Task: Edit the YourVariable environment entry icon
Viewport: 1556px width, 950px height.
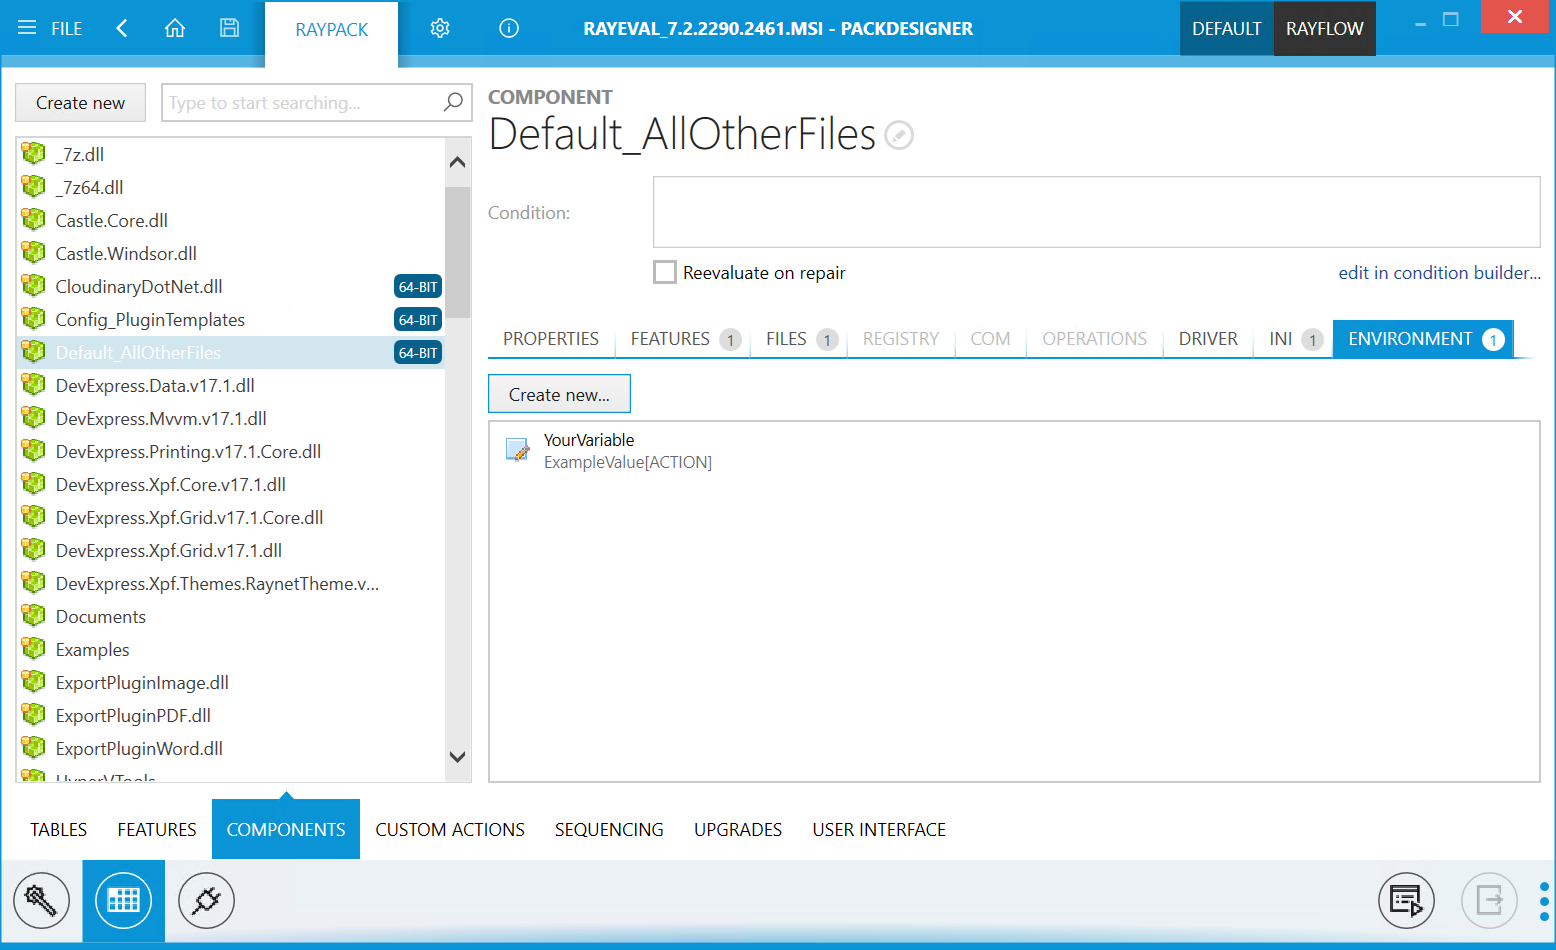Action: click(516, 450)
